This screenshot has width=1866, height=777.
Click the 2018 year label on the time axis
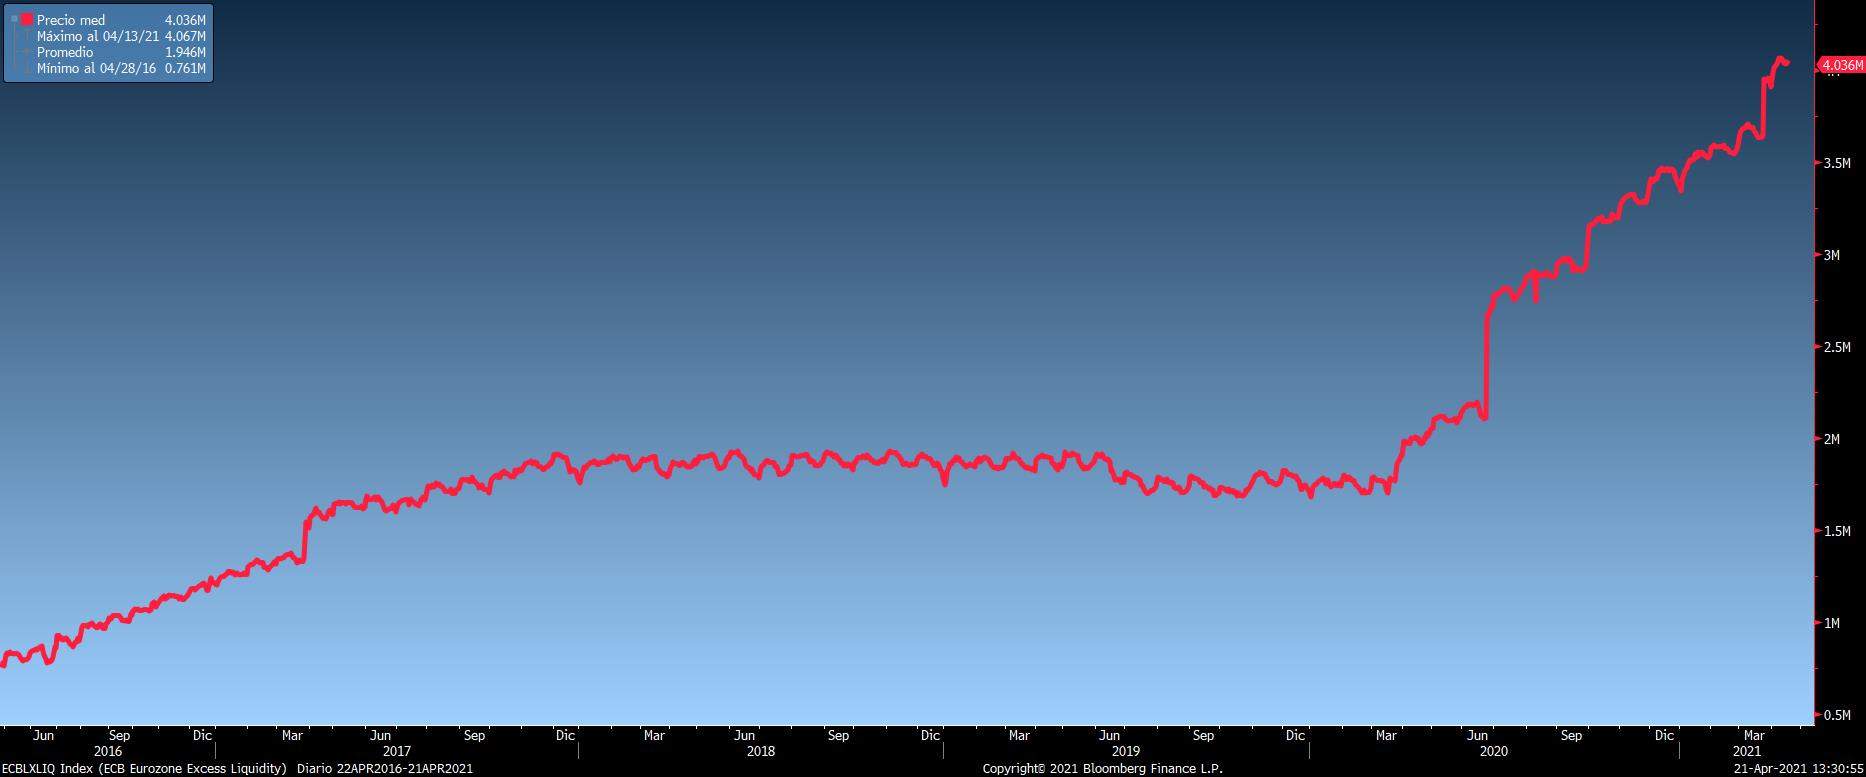point(761,751)
